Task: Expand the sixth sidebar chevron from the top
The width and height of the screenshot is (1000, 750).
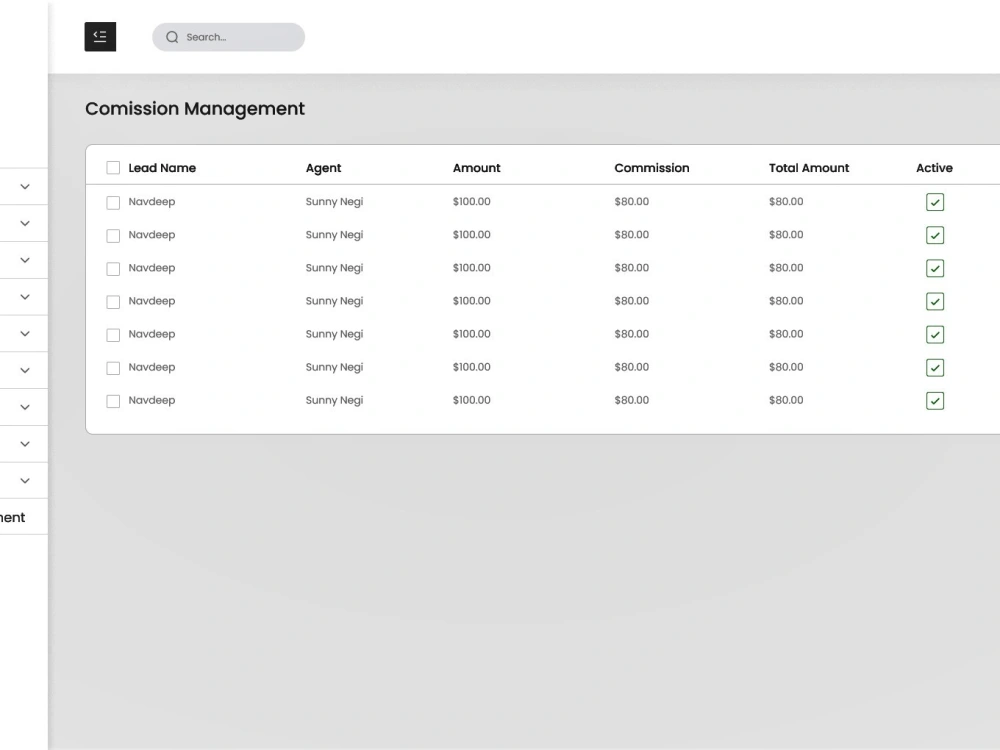Action: (25, 371)
